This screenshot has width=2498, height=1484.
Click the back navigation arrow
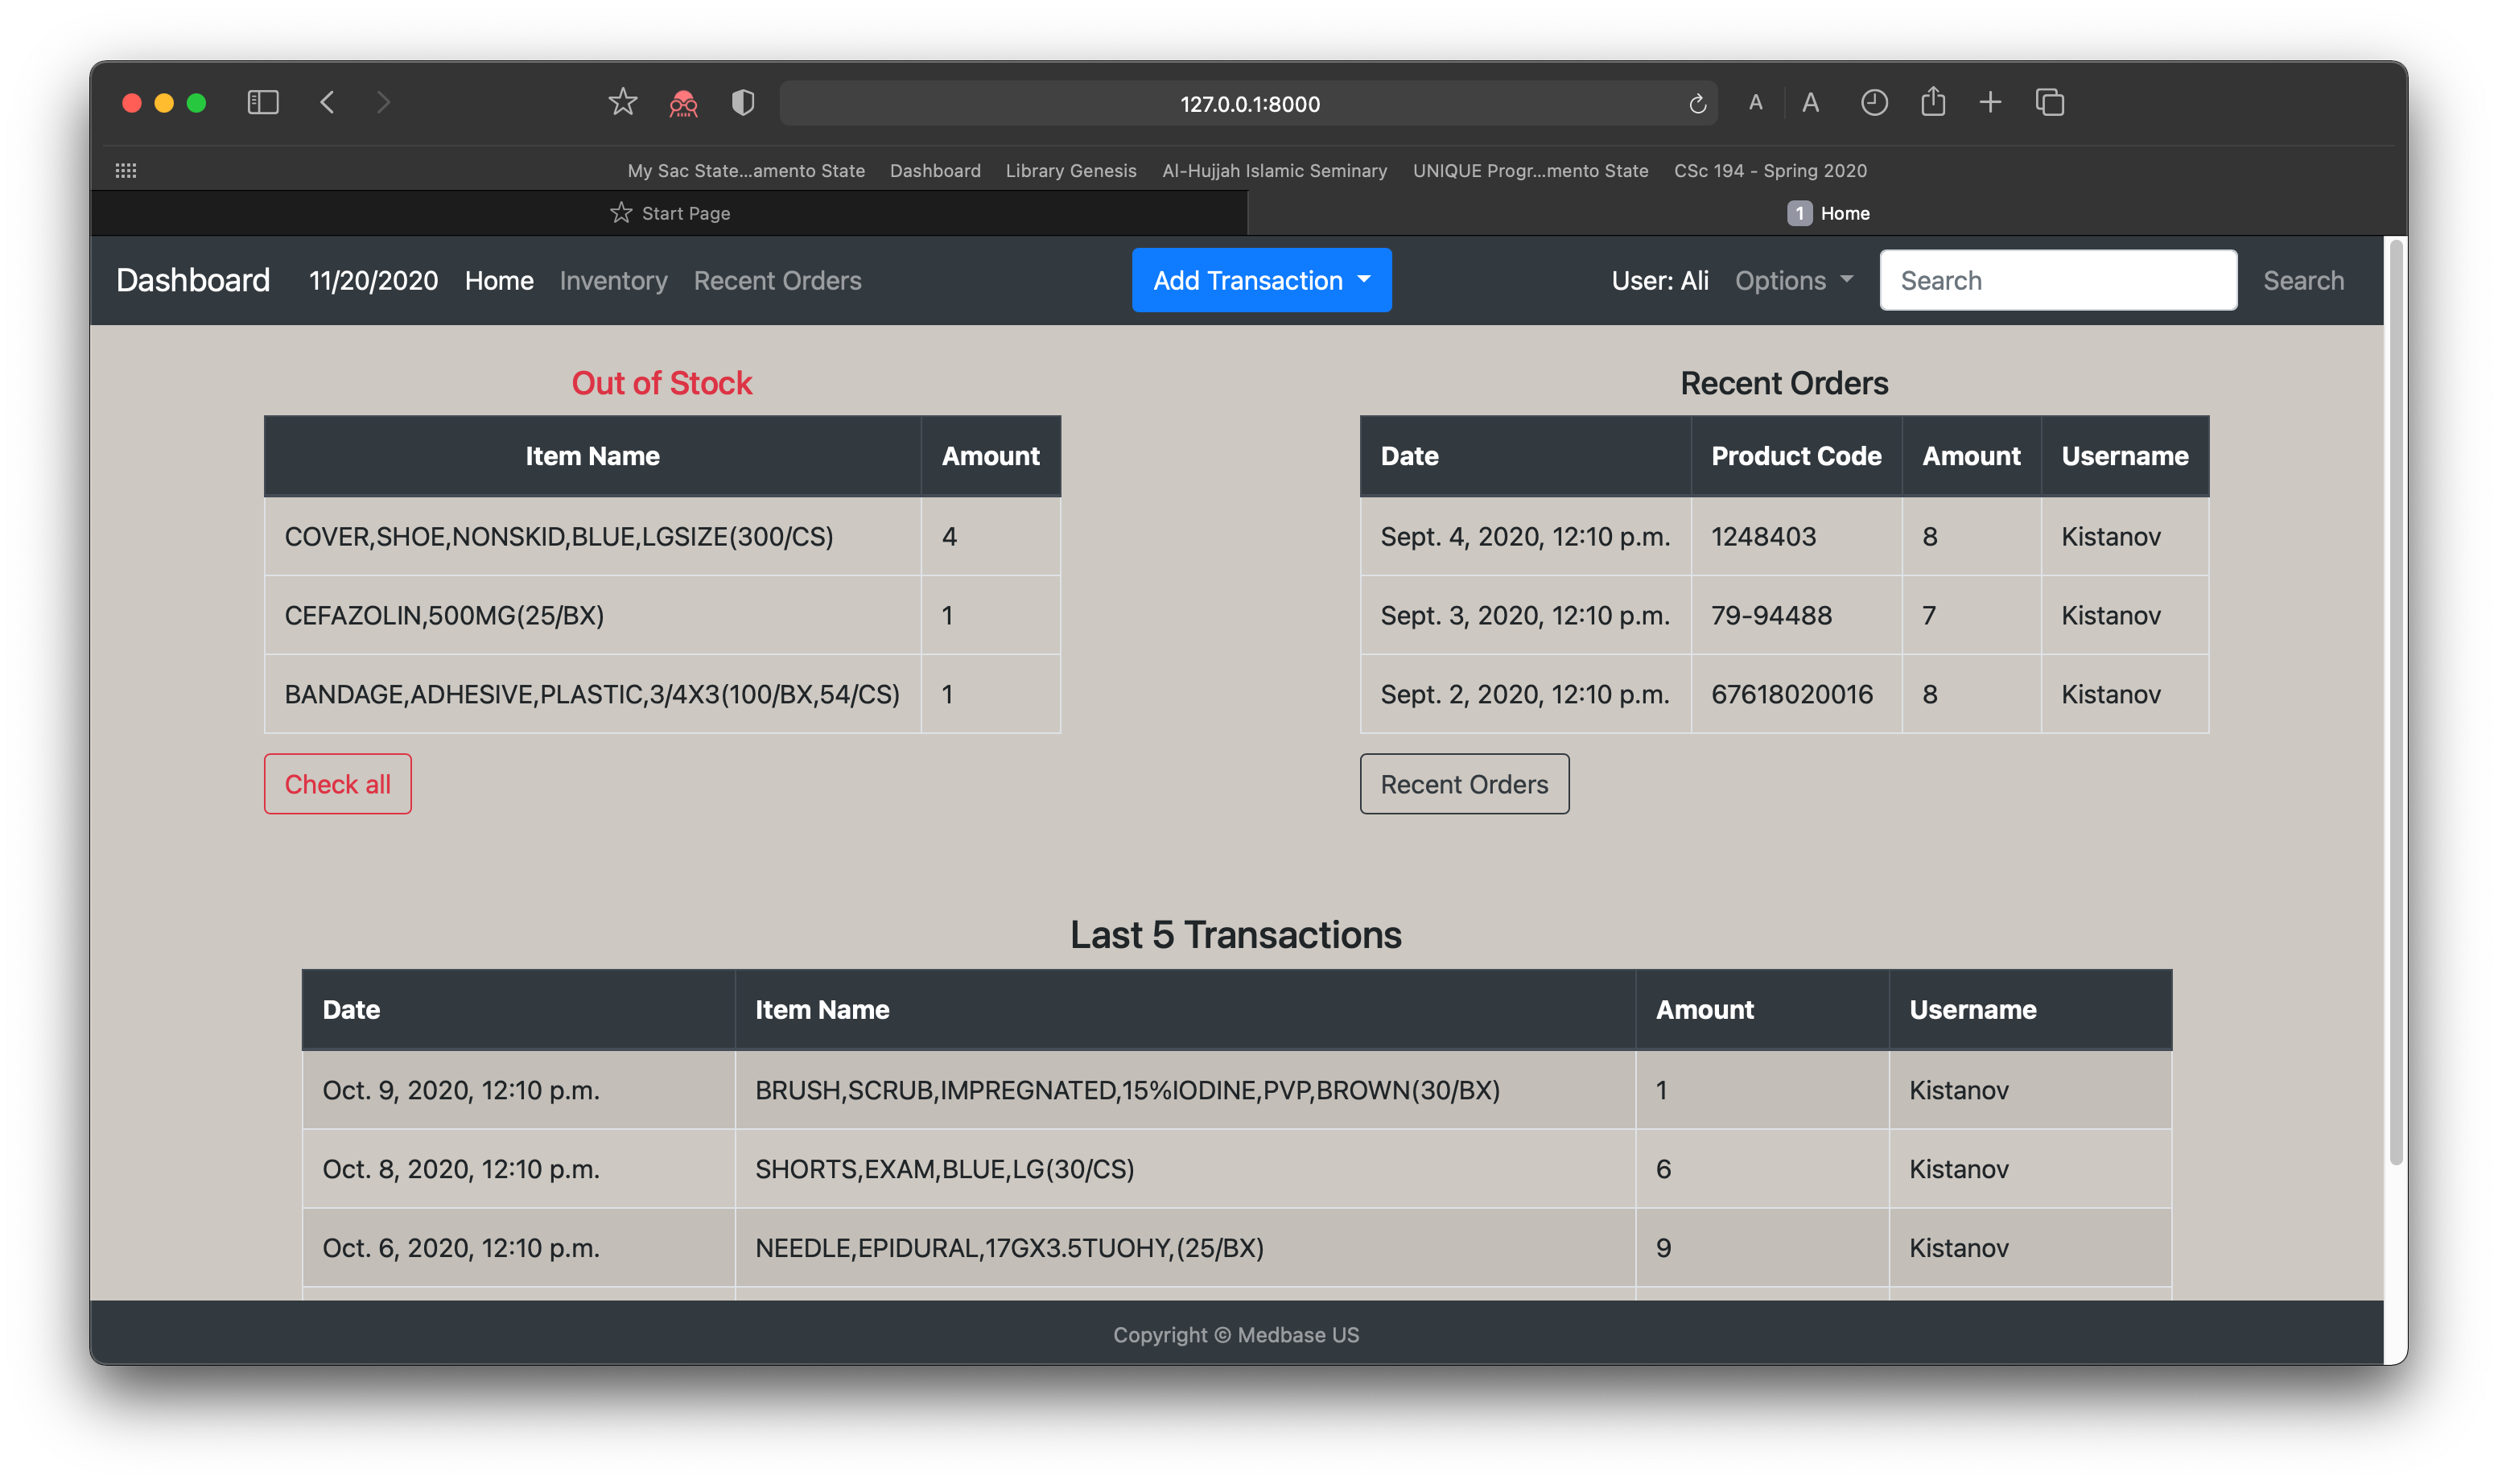tap(327, 102)
